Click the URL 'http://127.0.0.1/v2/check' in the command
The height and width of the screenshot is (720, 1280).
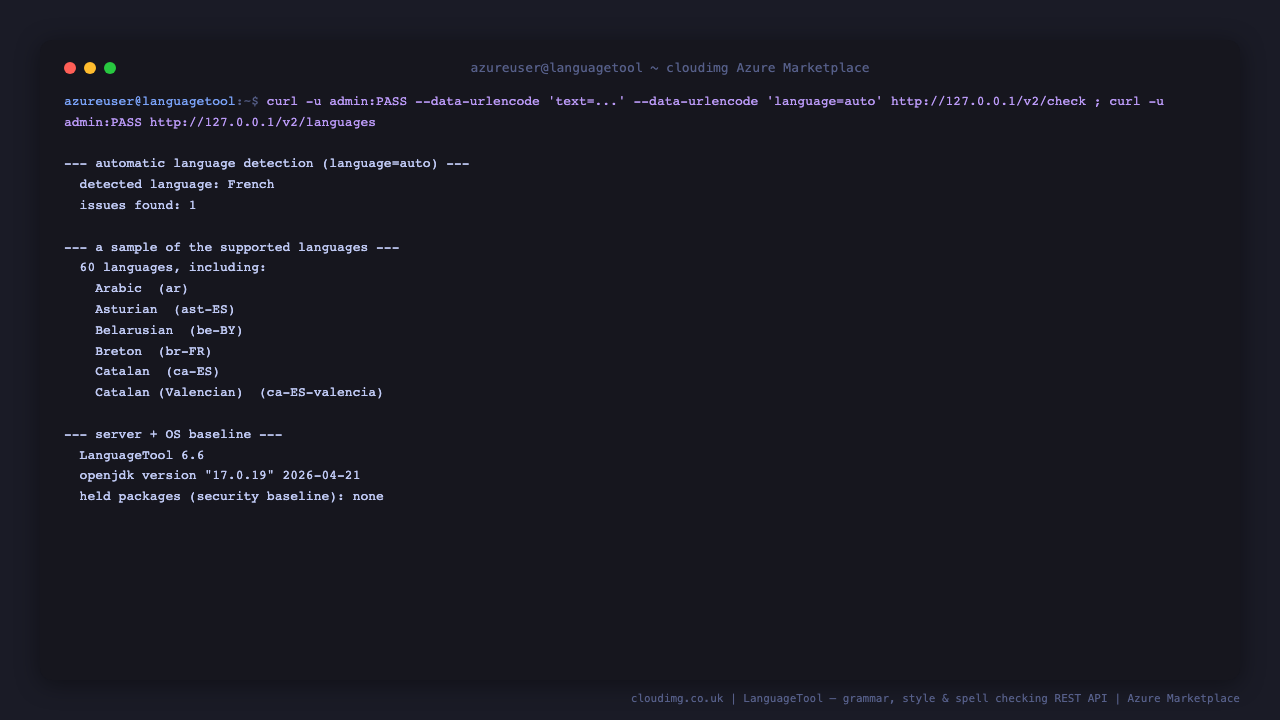[988, 101]
